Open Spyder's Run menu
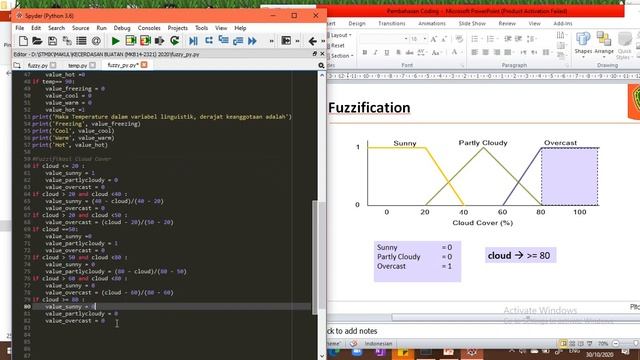Image resolution: width=640 pixels, height=360 pixels. [101, 28]
